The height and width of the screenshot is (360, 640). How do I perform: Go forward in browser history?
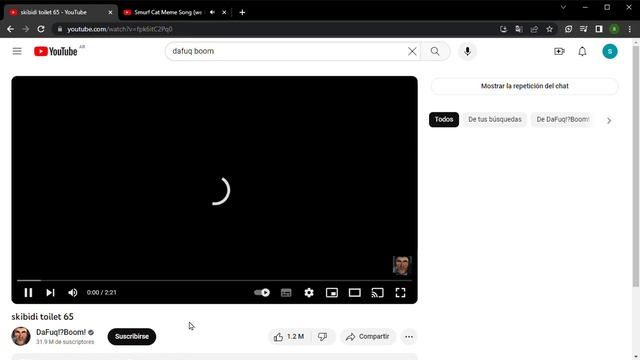pyautogui.click(x=25, y=29)
